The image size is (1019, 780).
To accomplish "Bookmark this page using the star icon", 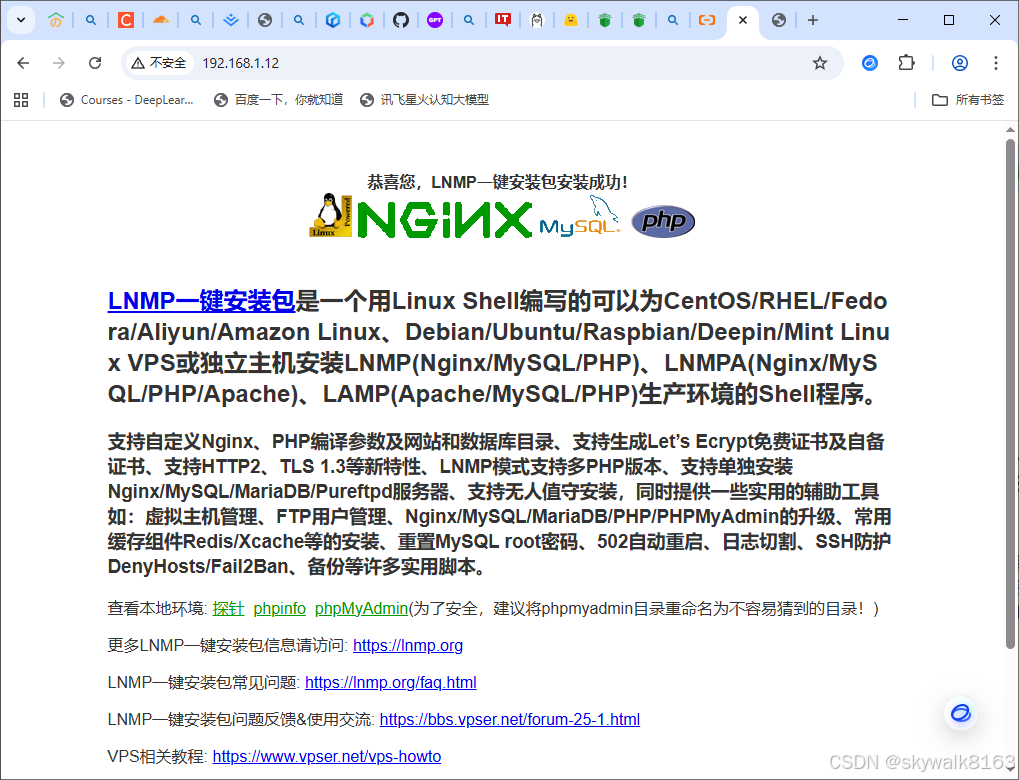I will [x=820, y=62].
